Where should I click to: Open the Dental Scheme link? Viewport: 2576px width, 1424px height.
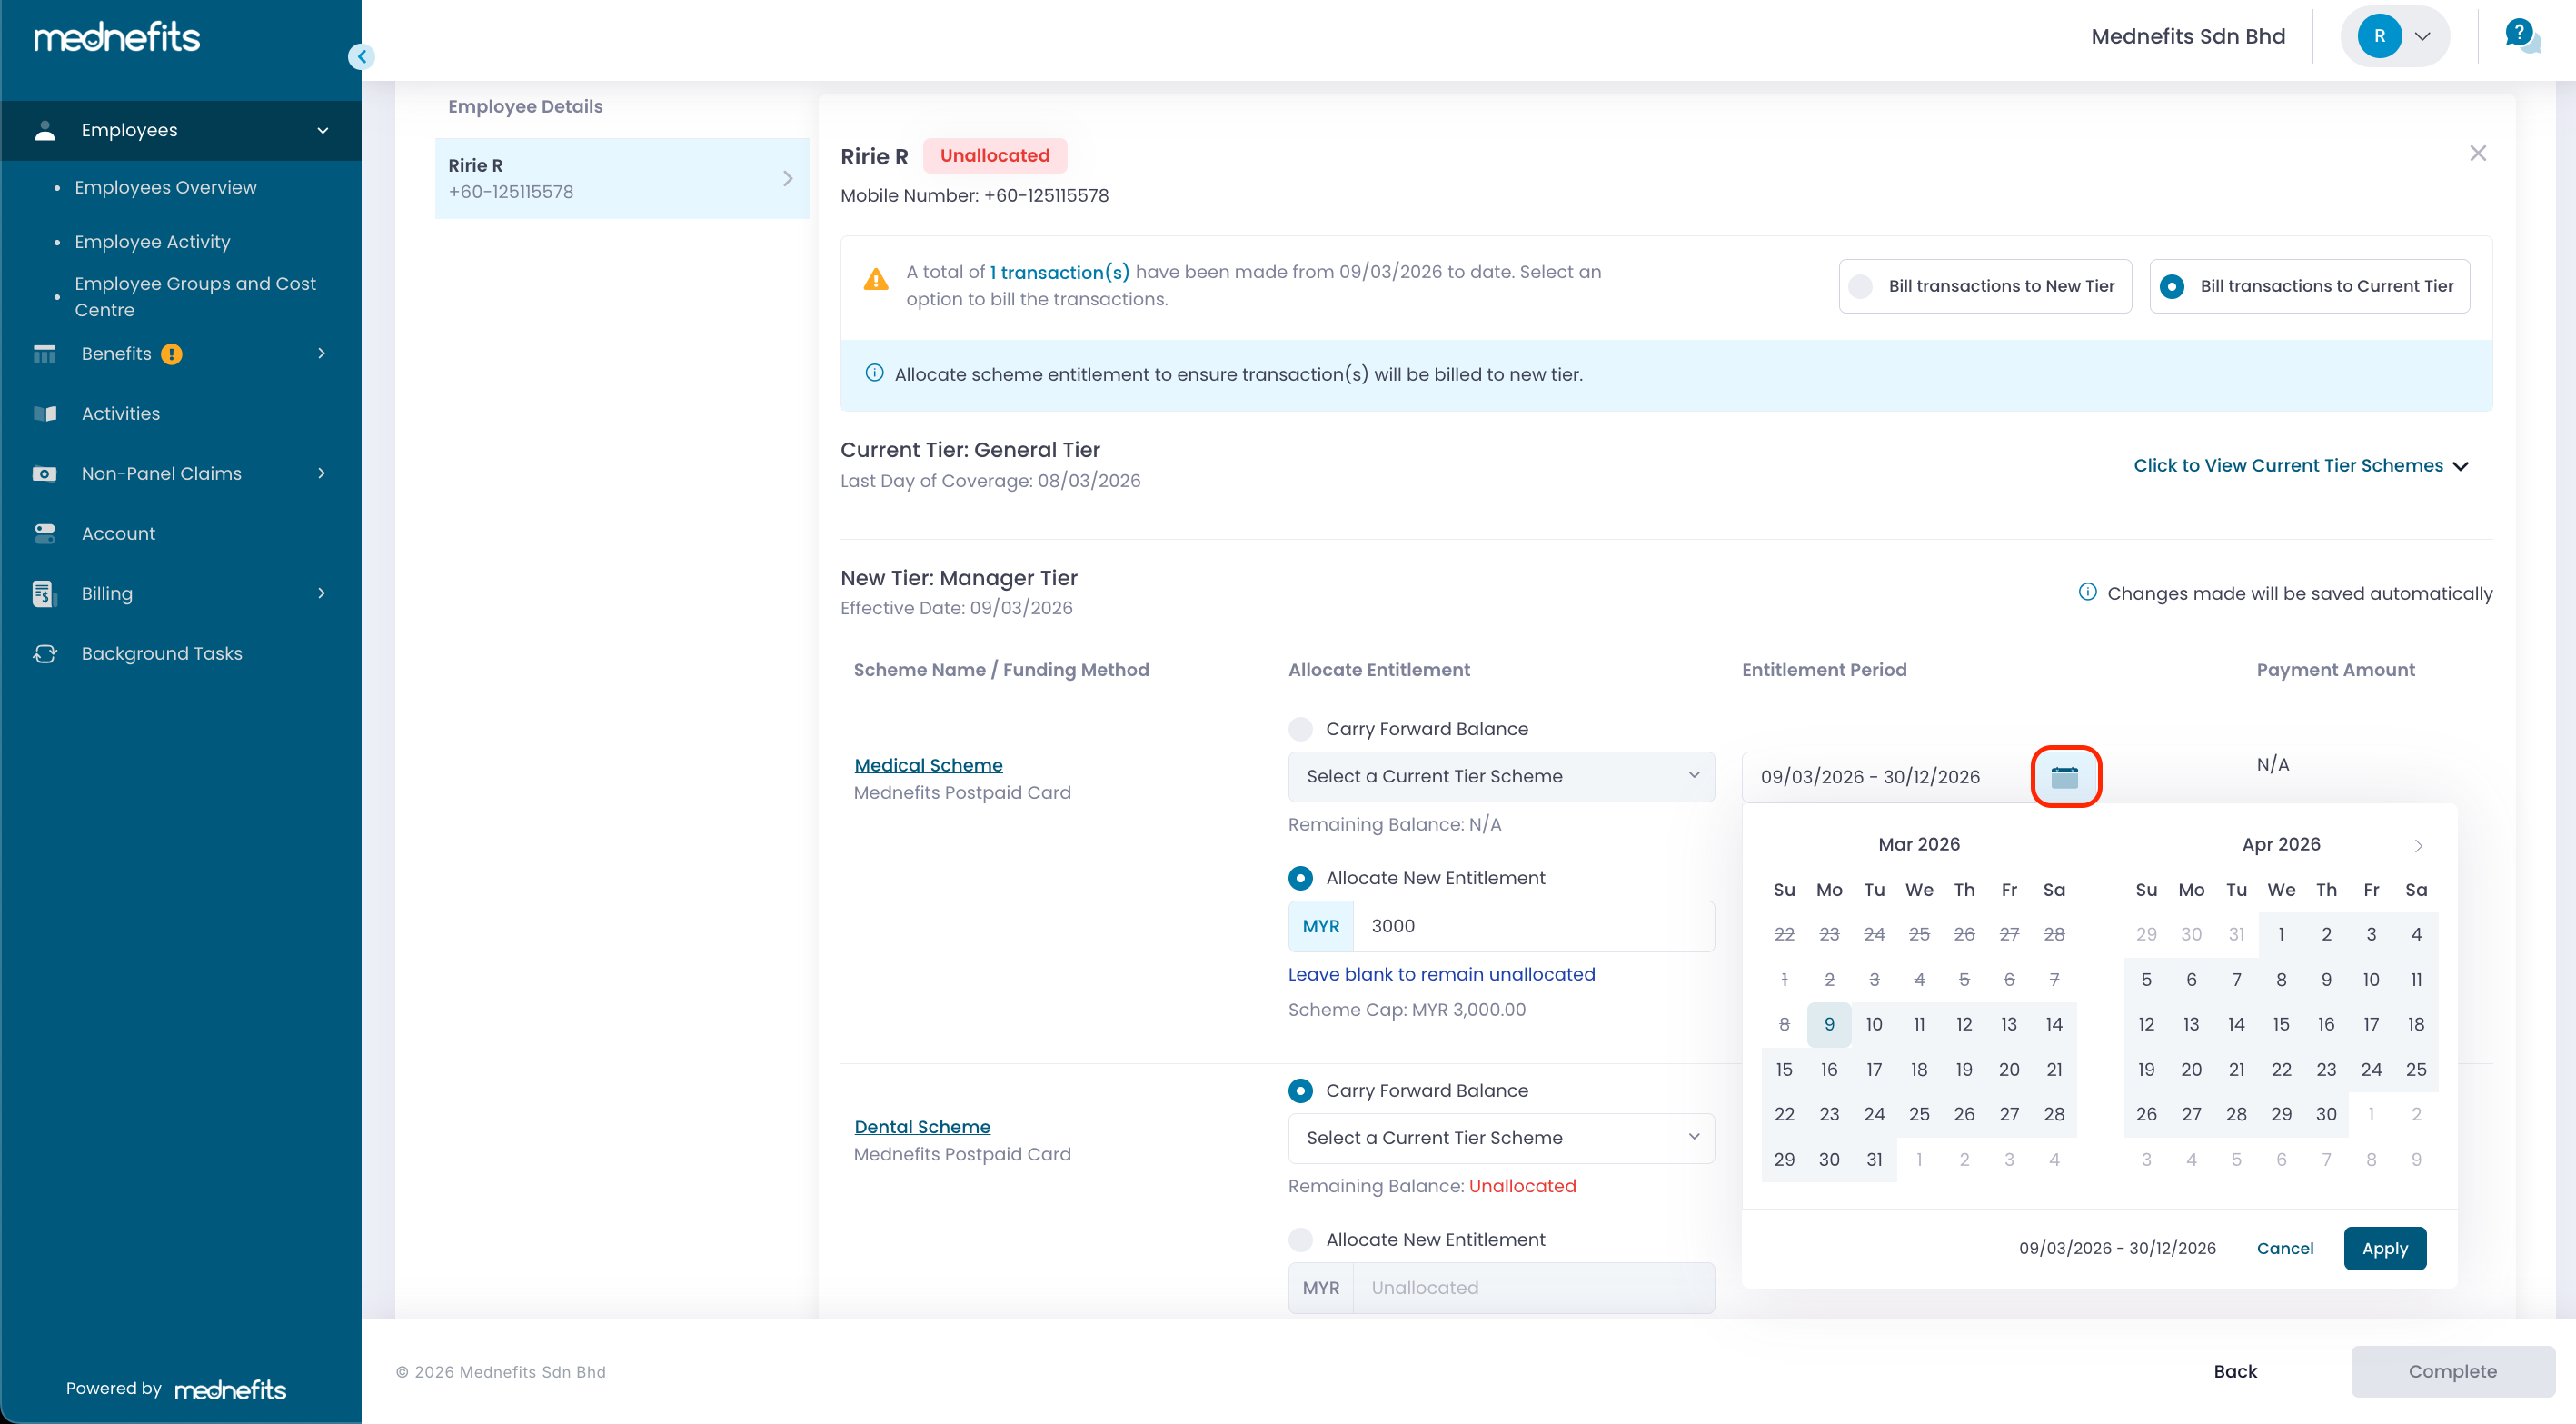coord(921,1126)
